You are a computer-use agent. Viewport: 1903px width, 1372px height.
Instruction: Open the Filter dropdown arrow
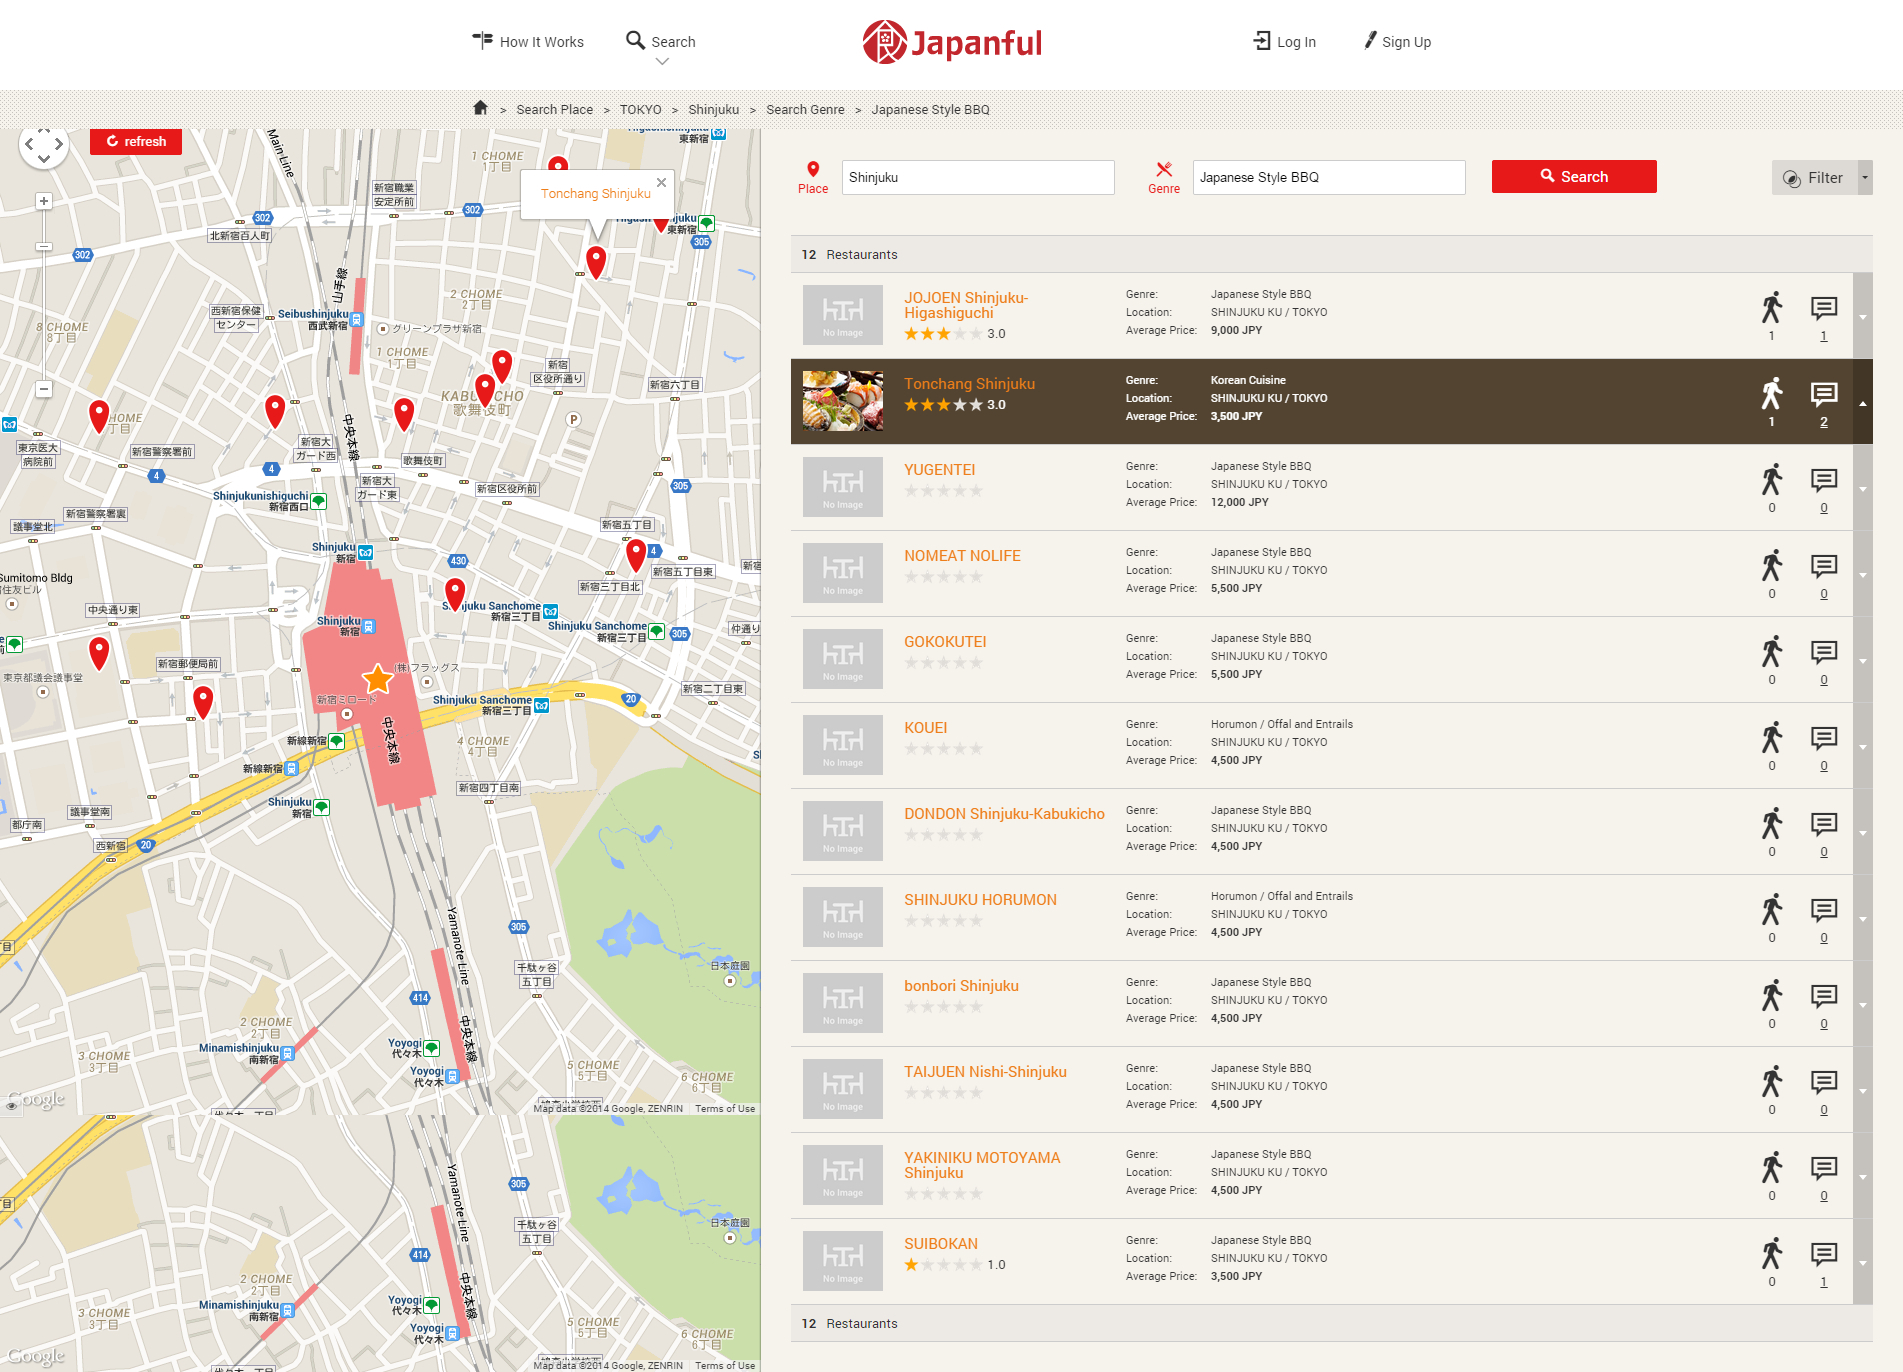(1865, 177)
